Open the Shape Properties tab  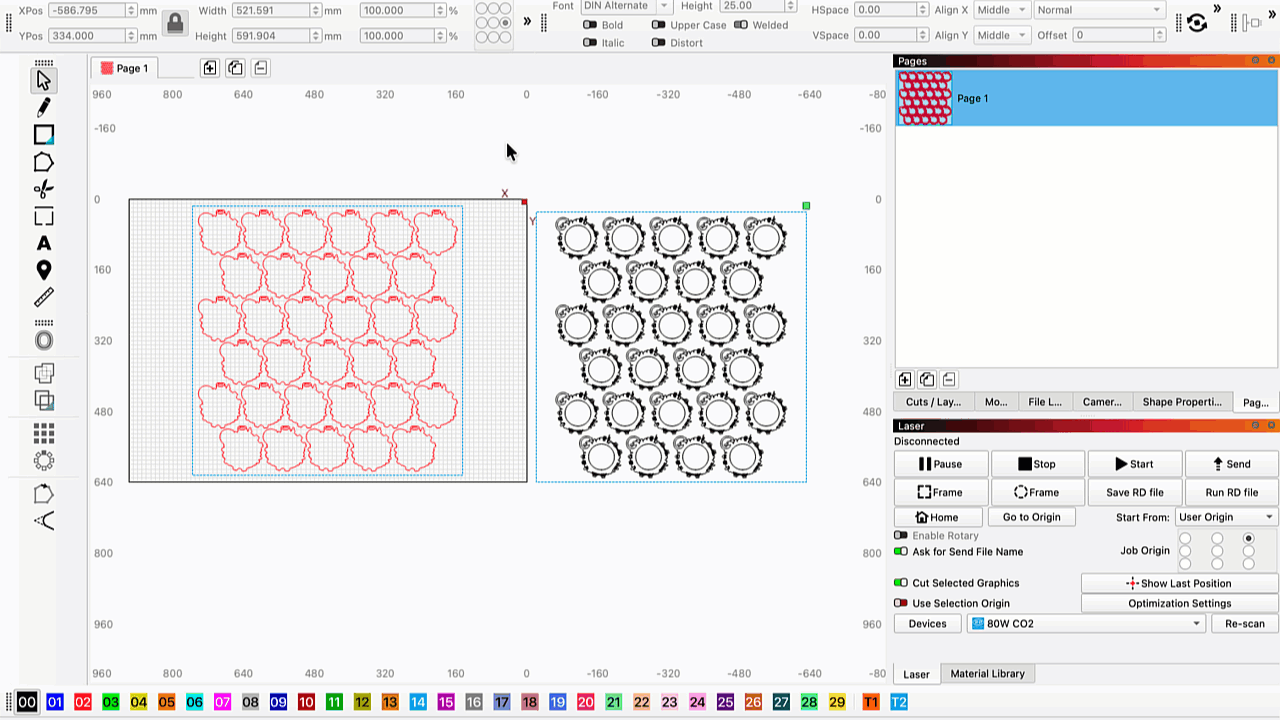pyautogui.click(x=1182, y=402)
